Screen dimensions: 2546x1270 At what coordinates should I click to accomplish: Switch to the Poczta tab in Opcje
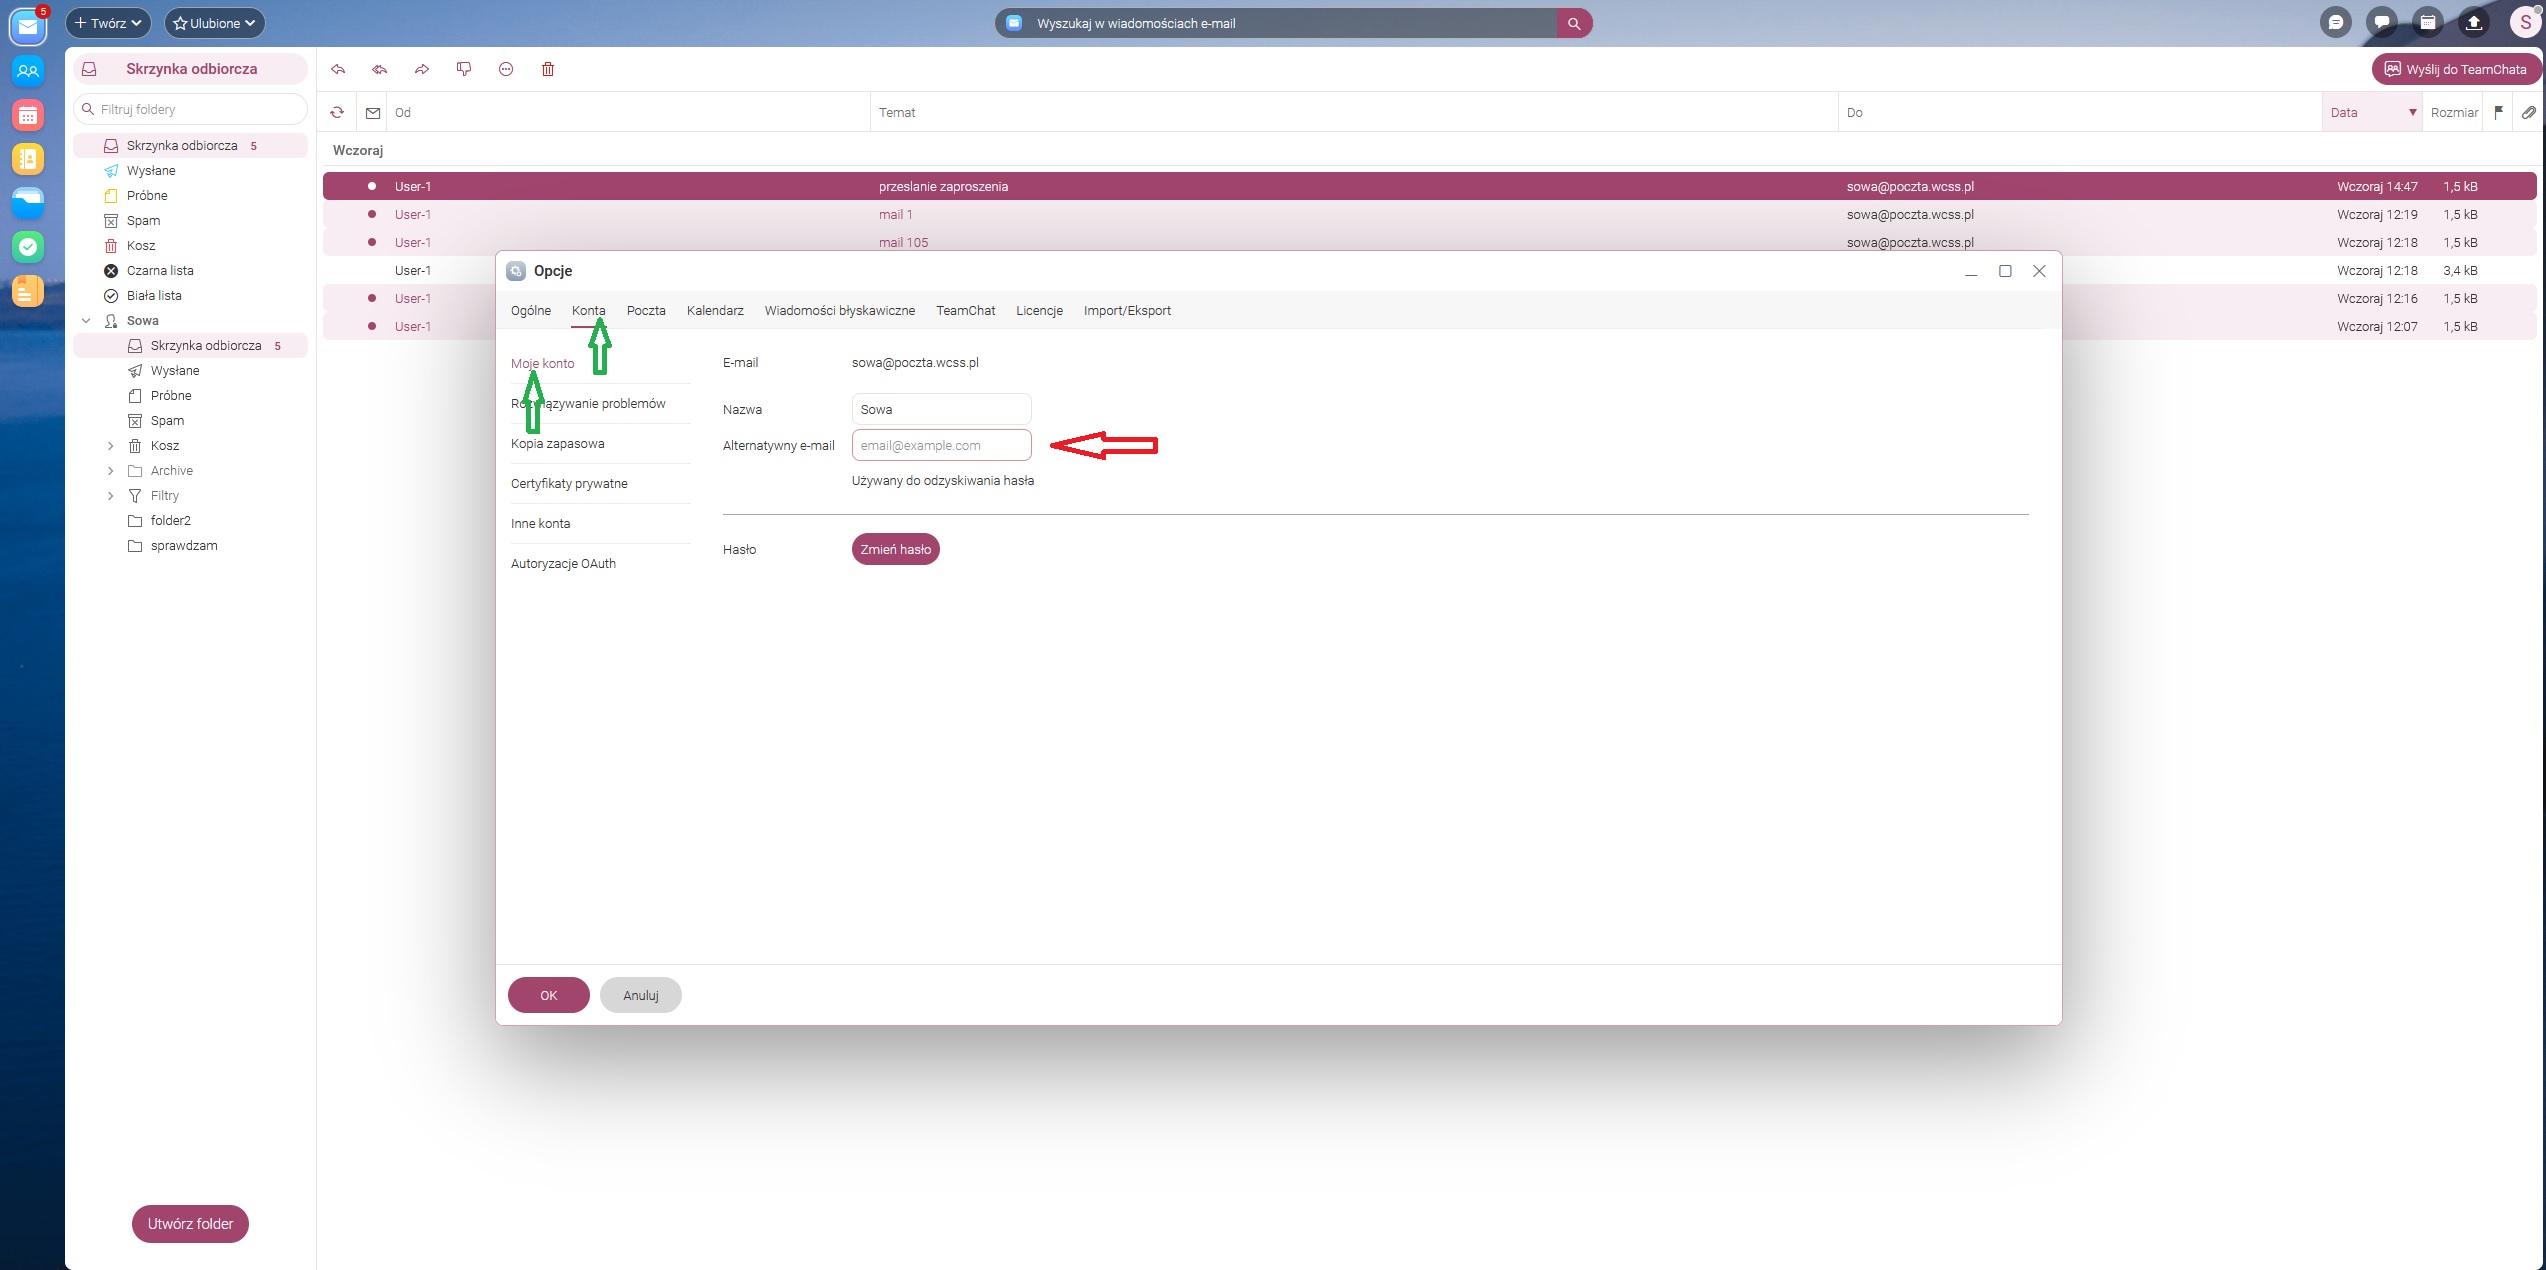[x=646, y=311]
